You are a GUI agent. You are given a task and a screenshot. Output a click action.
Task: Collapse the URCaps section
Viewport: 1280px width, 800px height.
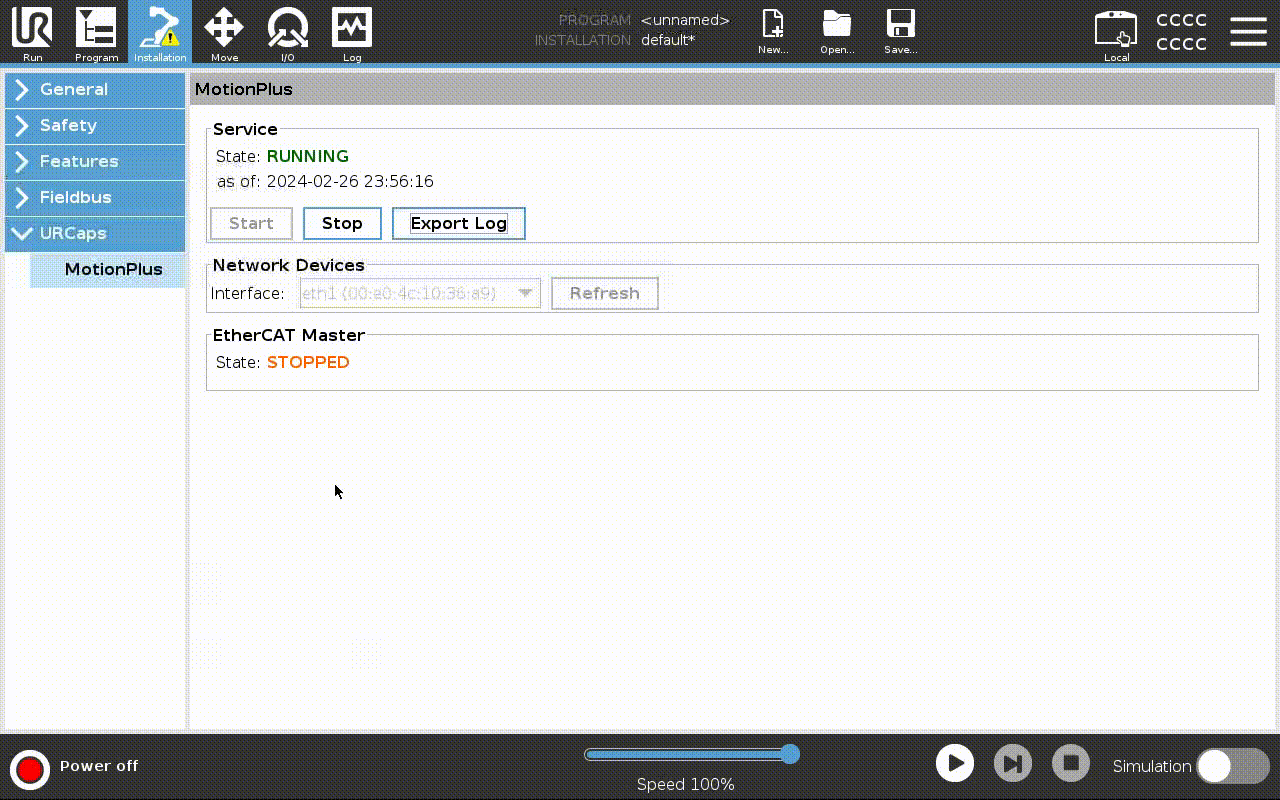[x=95, y=234]
